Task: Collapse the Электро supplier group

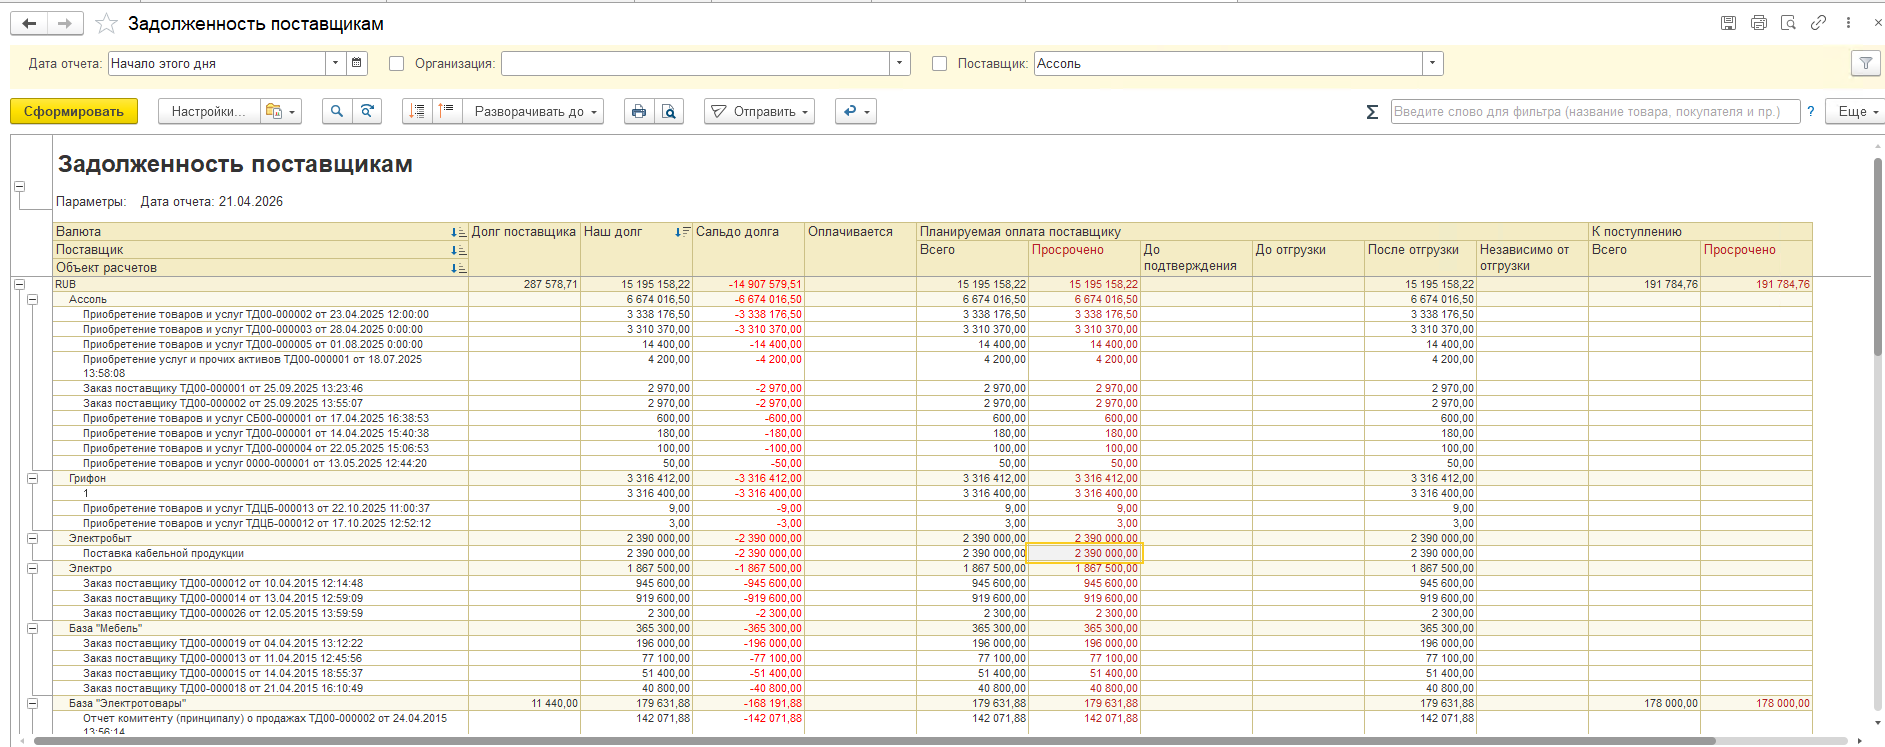Action: (32, 568)
